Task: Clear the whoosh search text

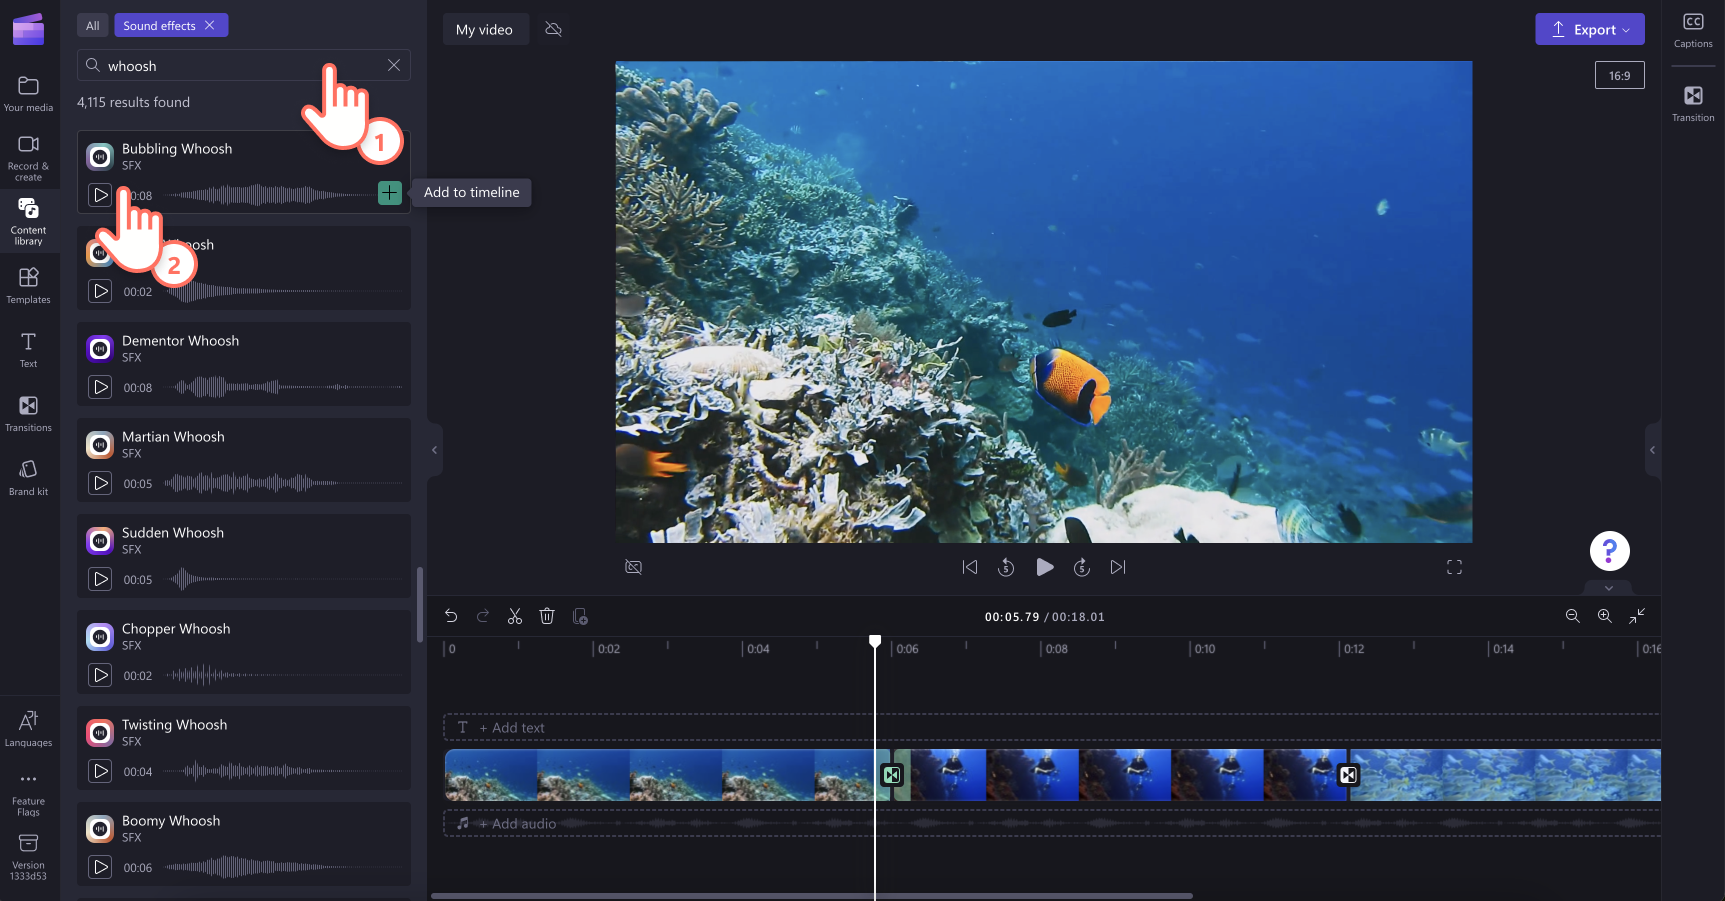Action: click(x=394, y=65)
